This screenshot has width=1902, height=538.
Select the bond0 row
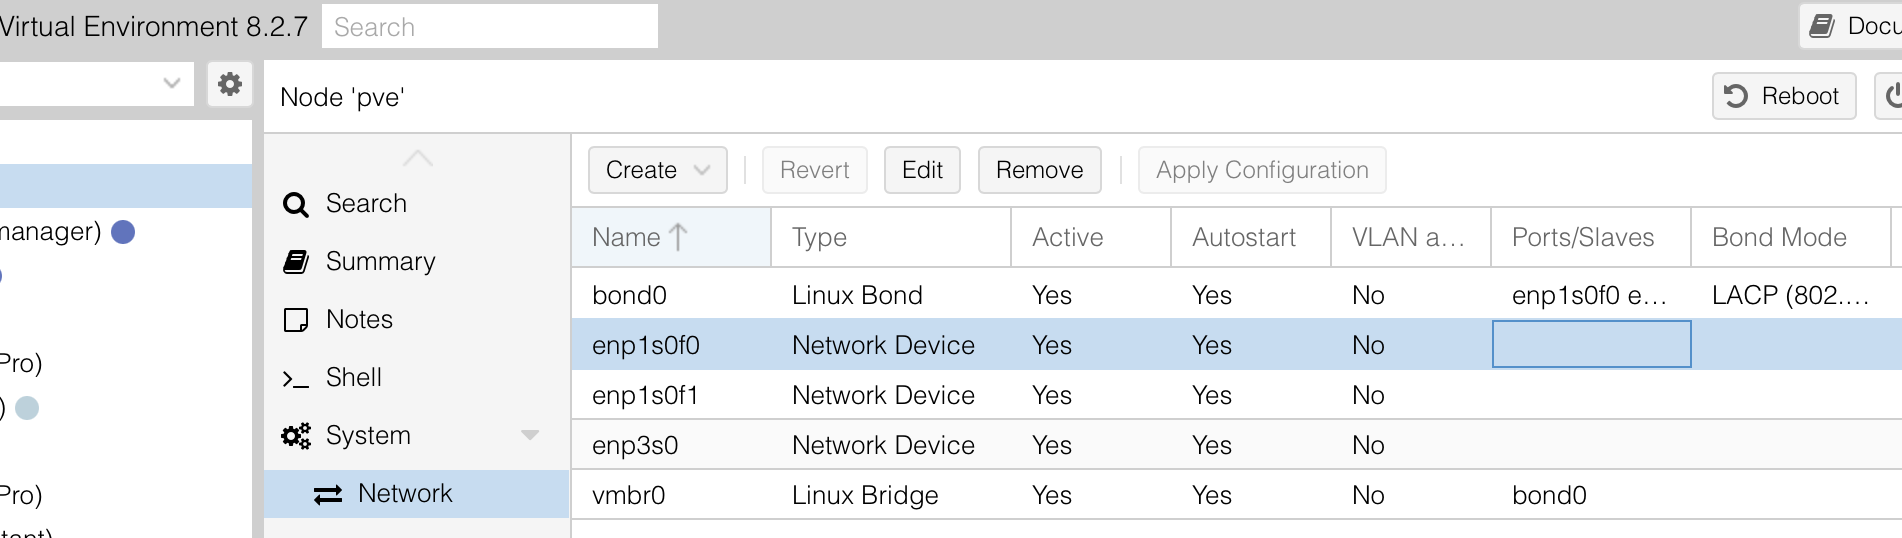pos(630,295)
